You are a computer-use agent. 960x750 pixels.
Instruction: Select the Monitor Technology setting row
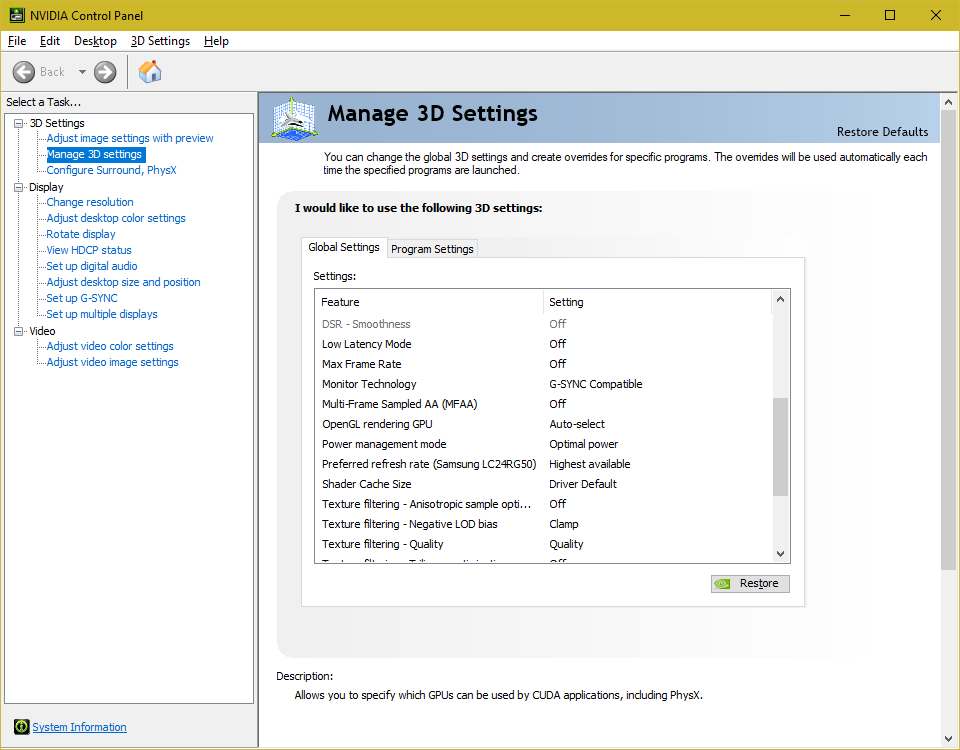pos(544,384)
